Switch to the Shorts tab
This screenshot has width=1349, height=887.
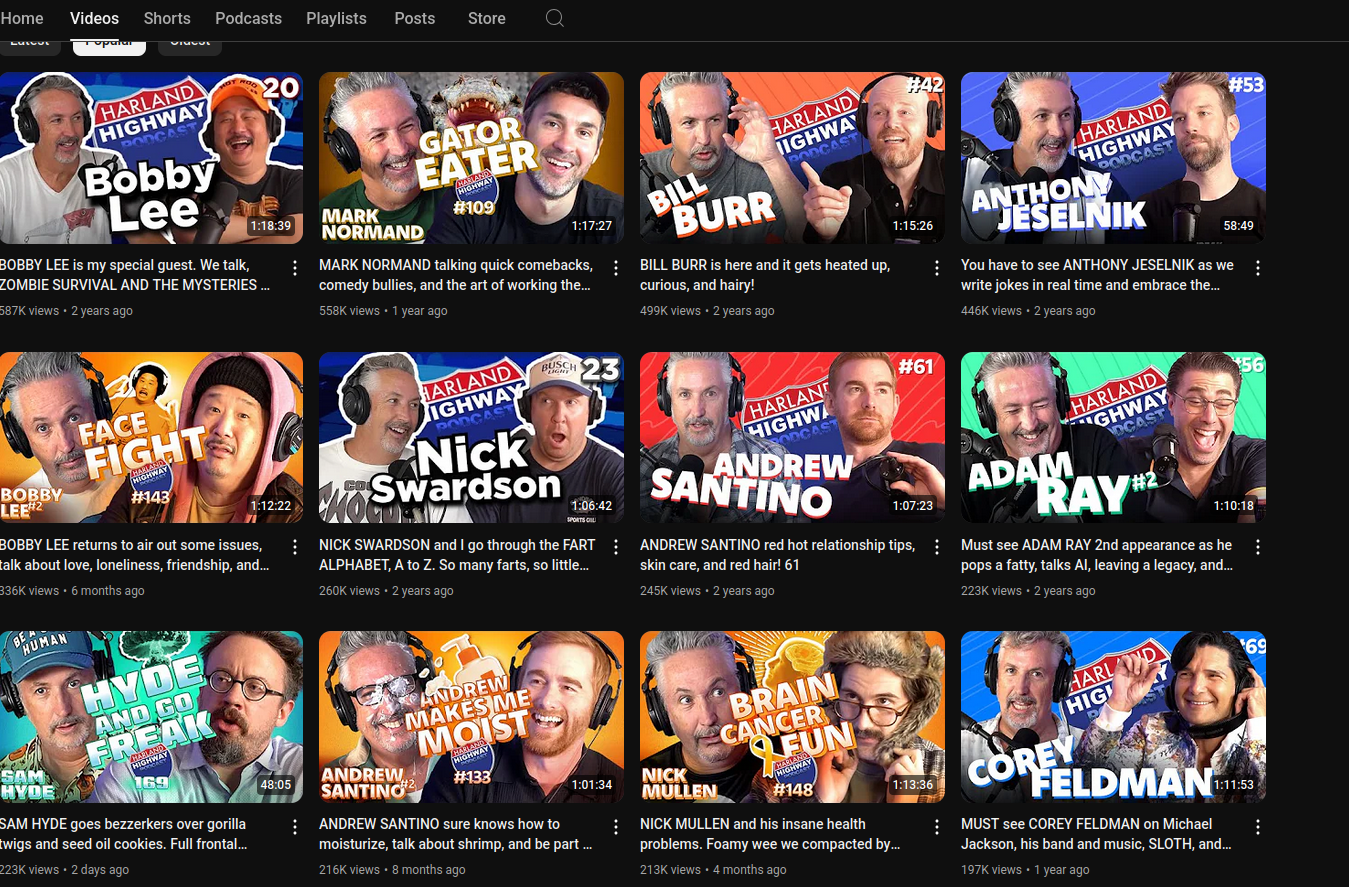point(167,18)
